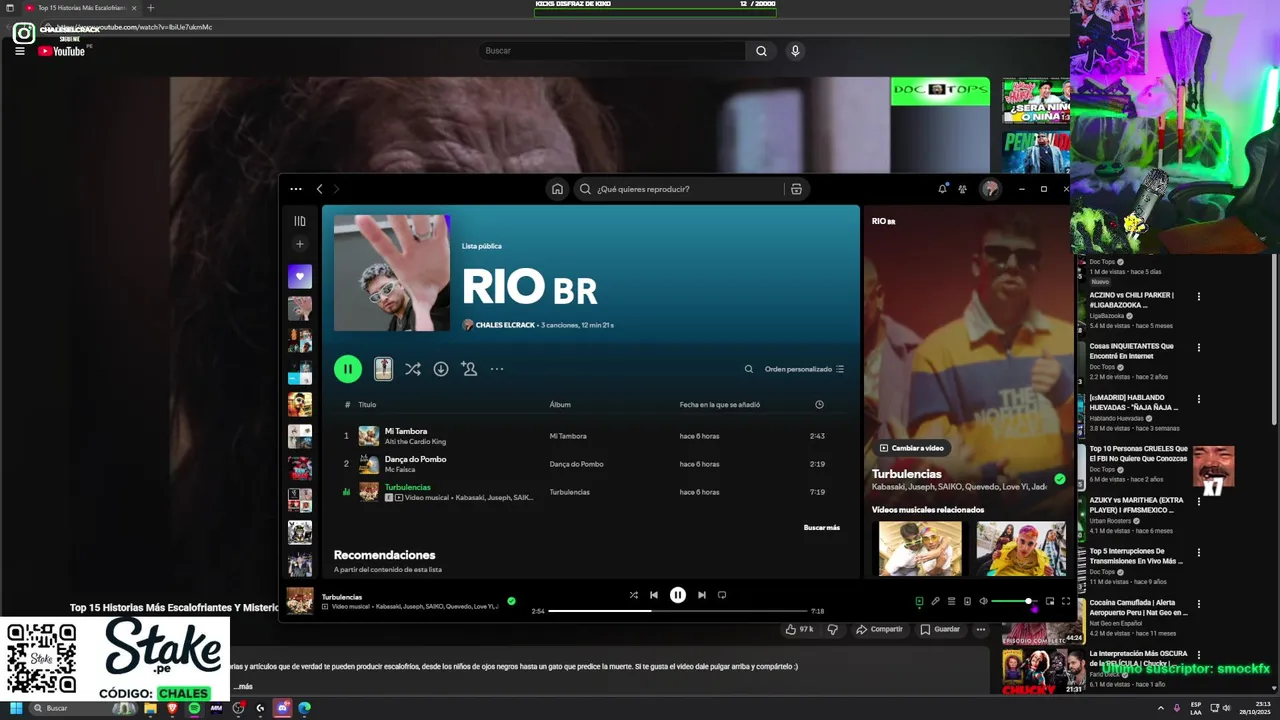Image resolution: width=1280 pixels, height=720 pixels.
Task: Open Alti the Cardio King artist link
Action: [415, 442]
